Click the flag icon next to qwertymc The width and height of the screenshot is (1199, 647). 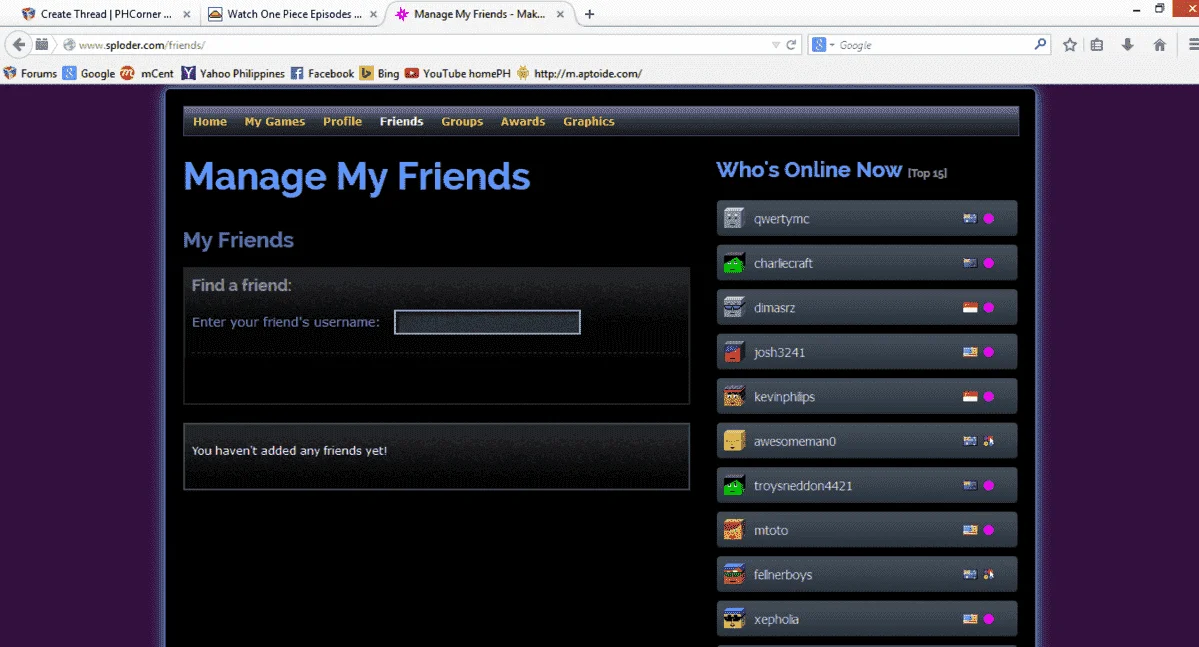point(970,219)
